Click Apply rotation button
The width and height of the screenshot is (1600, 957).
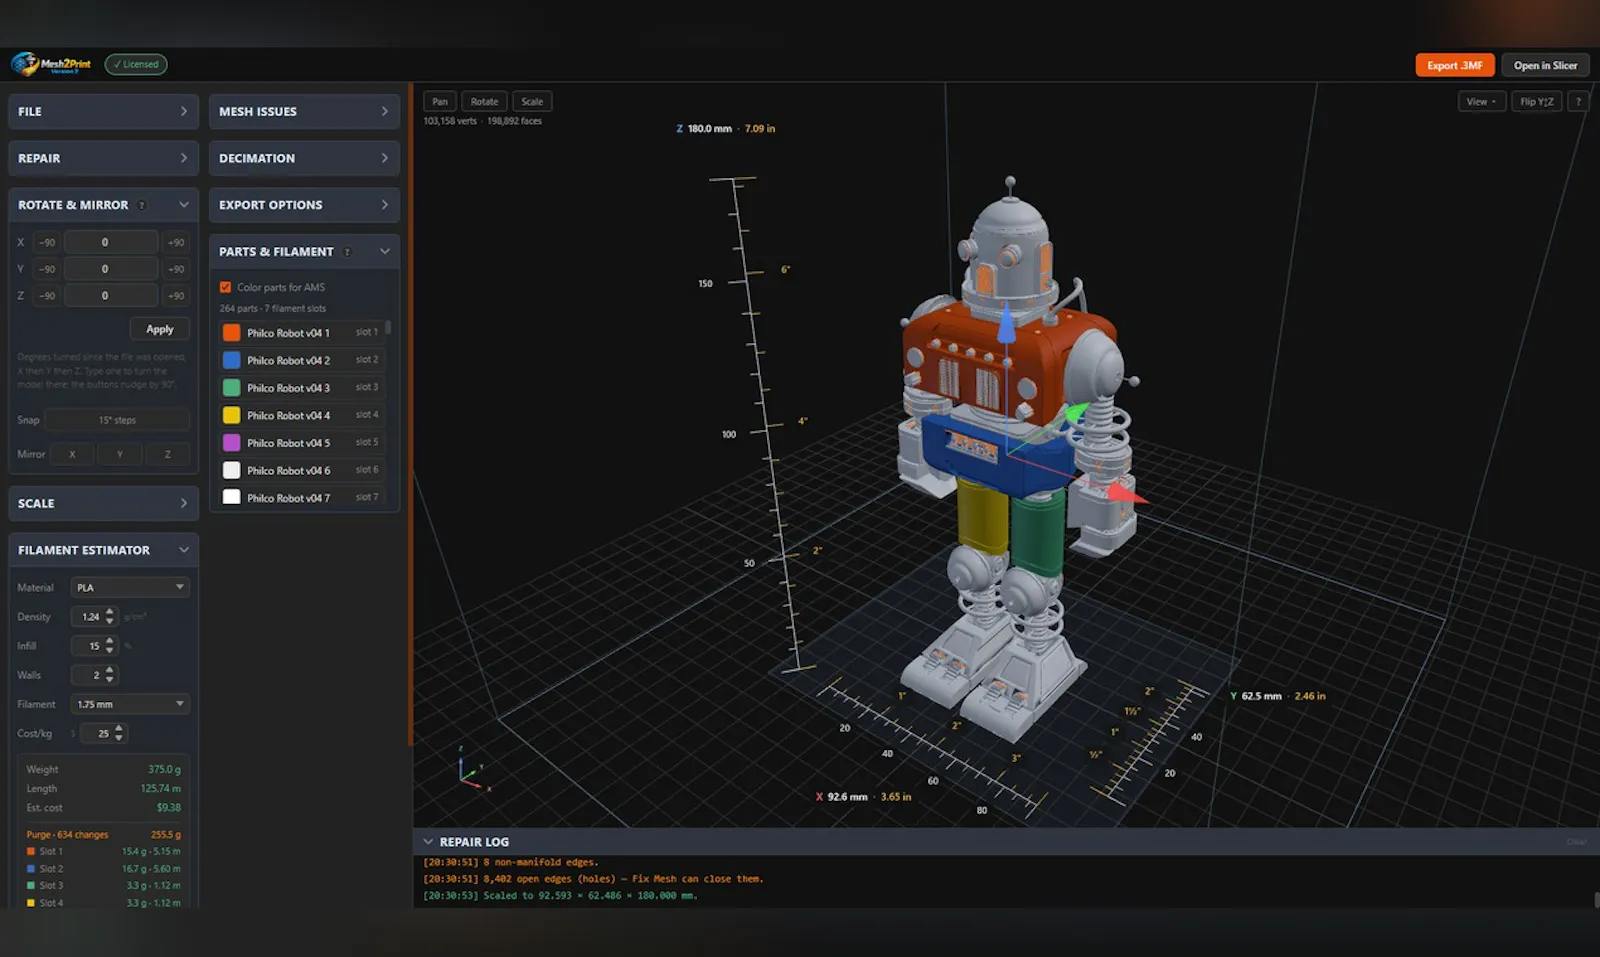pyautogui.click(x=160, y=329)
